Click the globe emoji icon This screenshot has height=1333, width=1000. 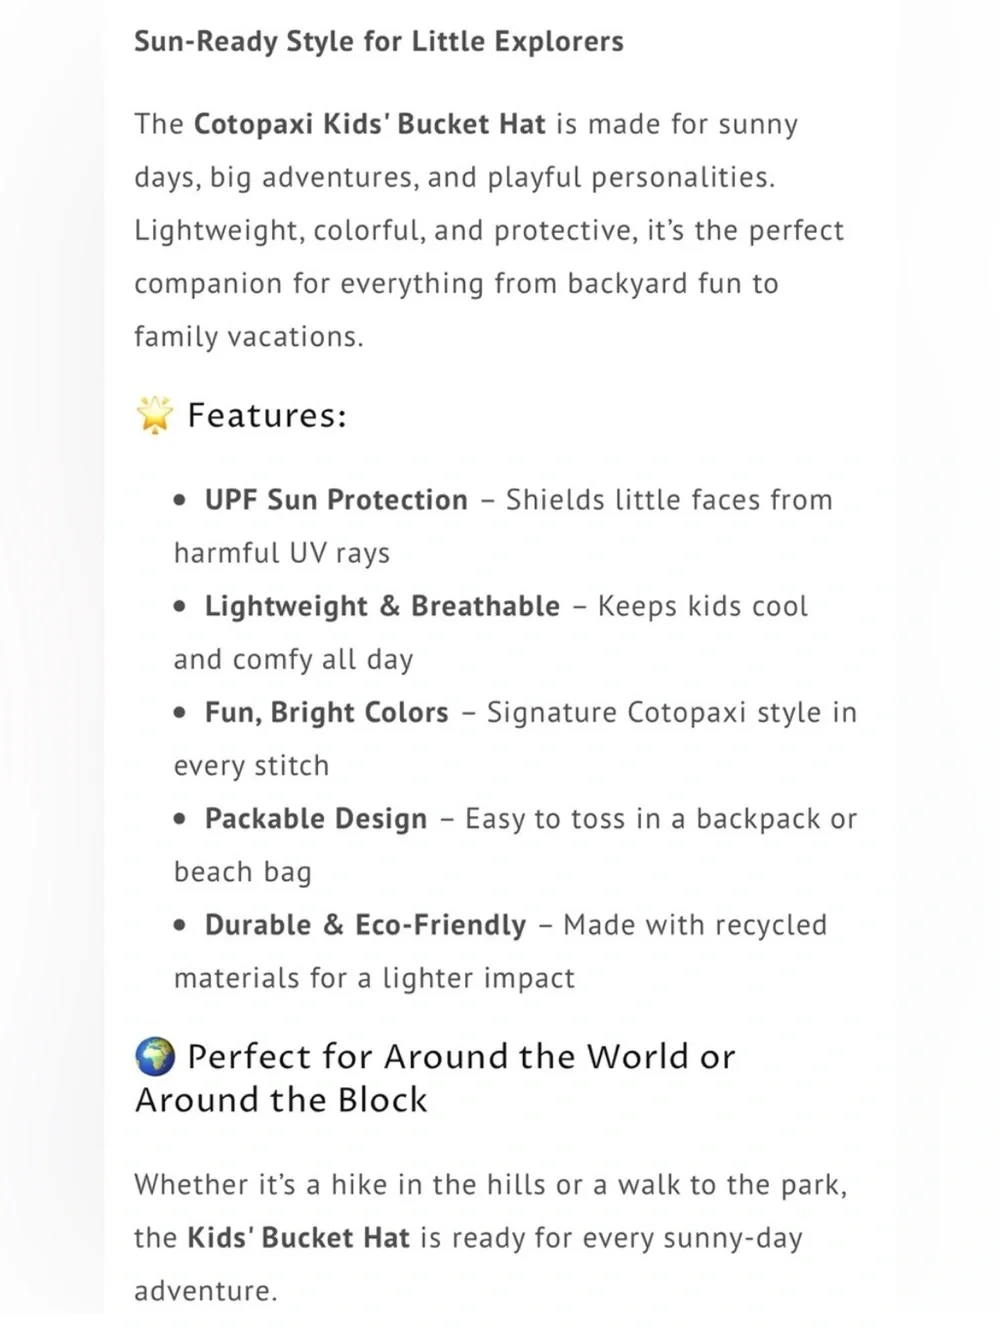[x=155, y=1056]
